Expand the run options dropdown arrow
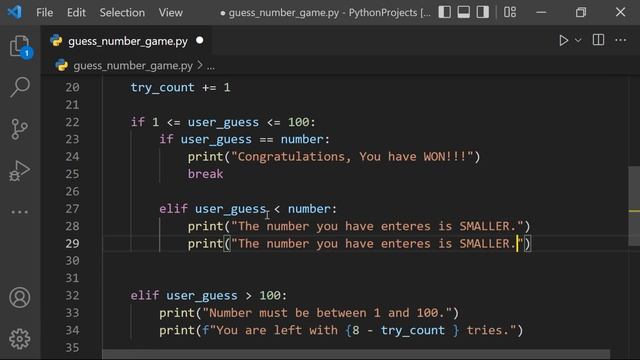640x360 pixels. [578, 40]
